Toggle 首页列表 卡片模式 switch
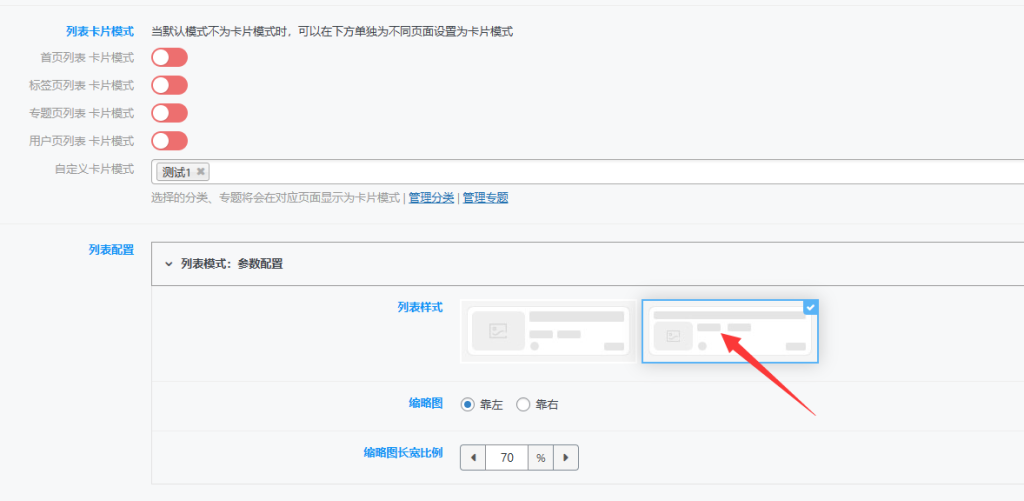Screen dimensions: 1024x501 tap(169, 57)
